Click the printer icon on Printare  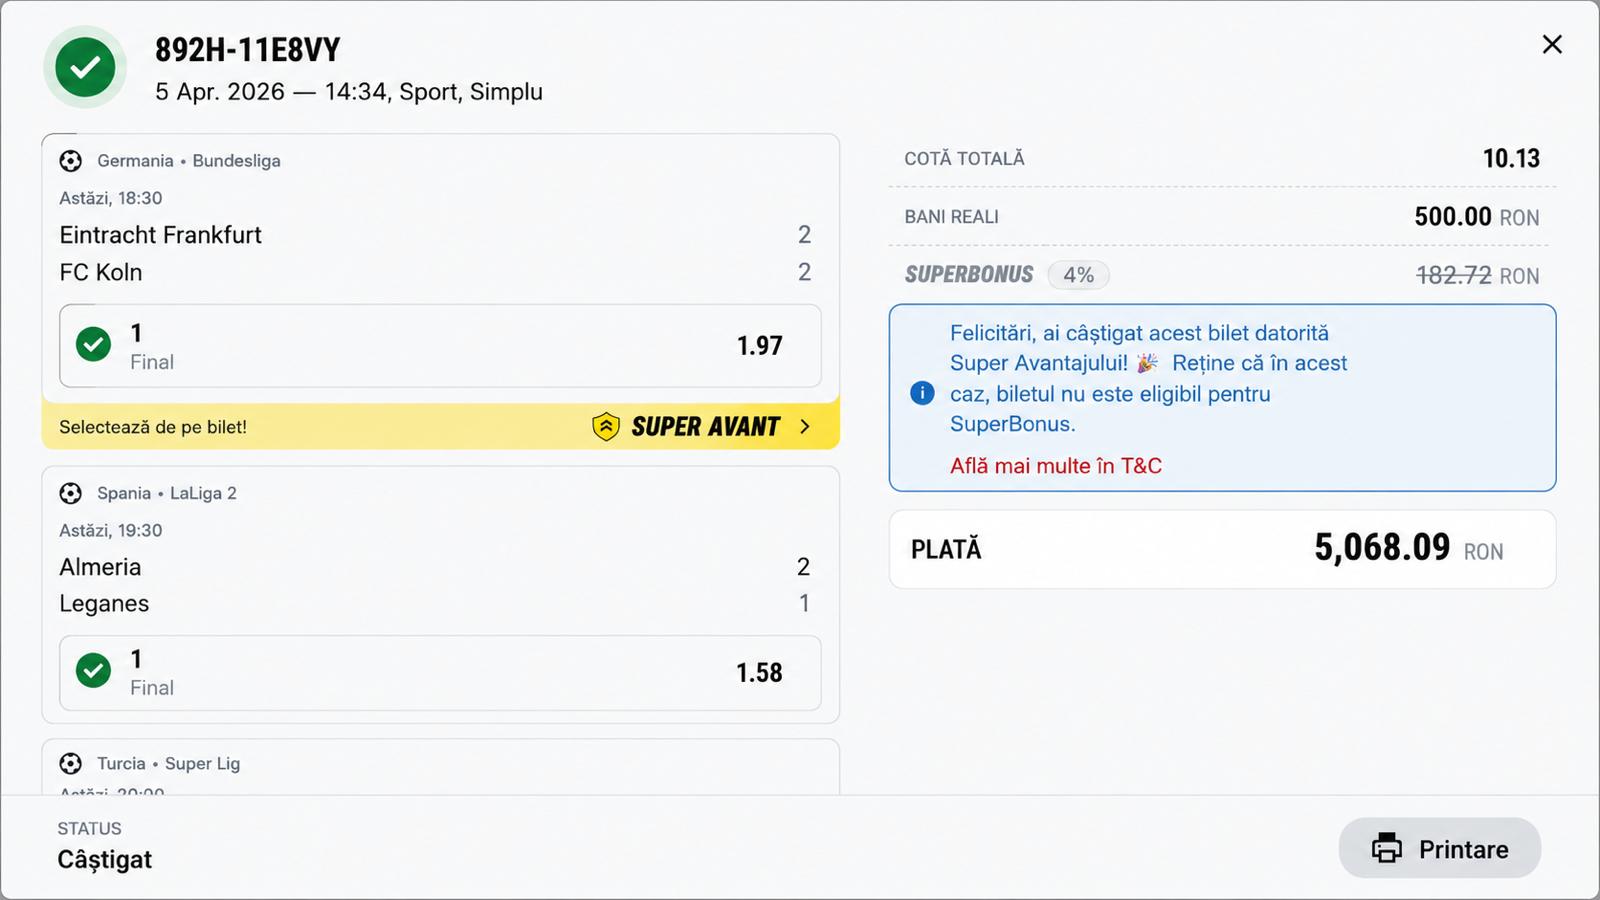point(1387,848)
